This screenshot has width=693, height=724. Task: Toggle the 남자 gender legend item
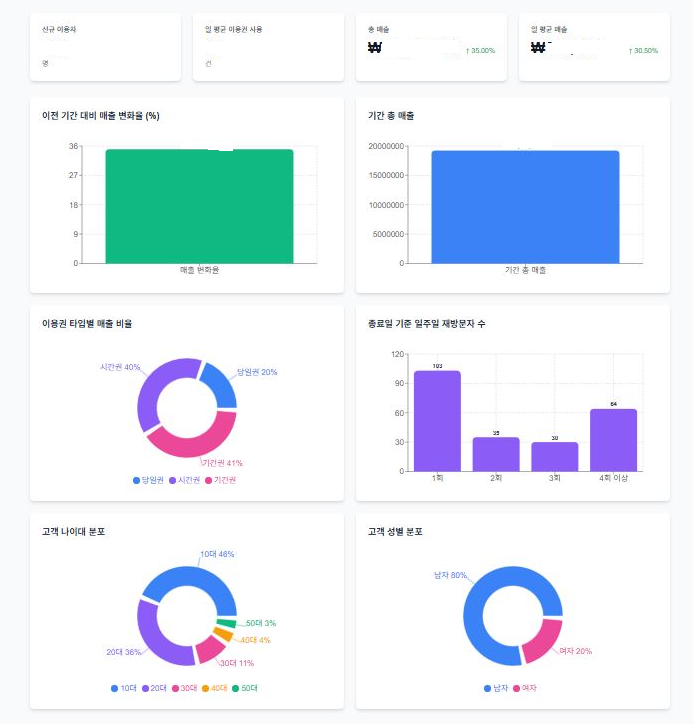[x=496, y=688]
